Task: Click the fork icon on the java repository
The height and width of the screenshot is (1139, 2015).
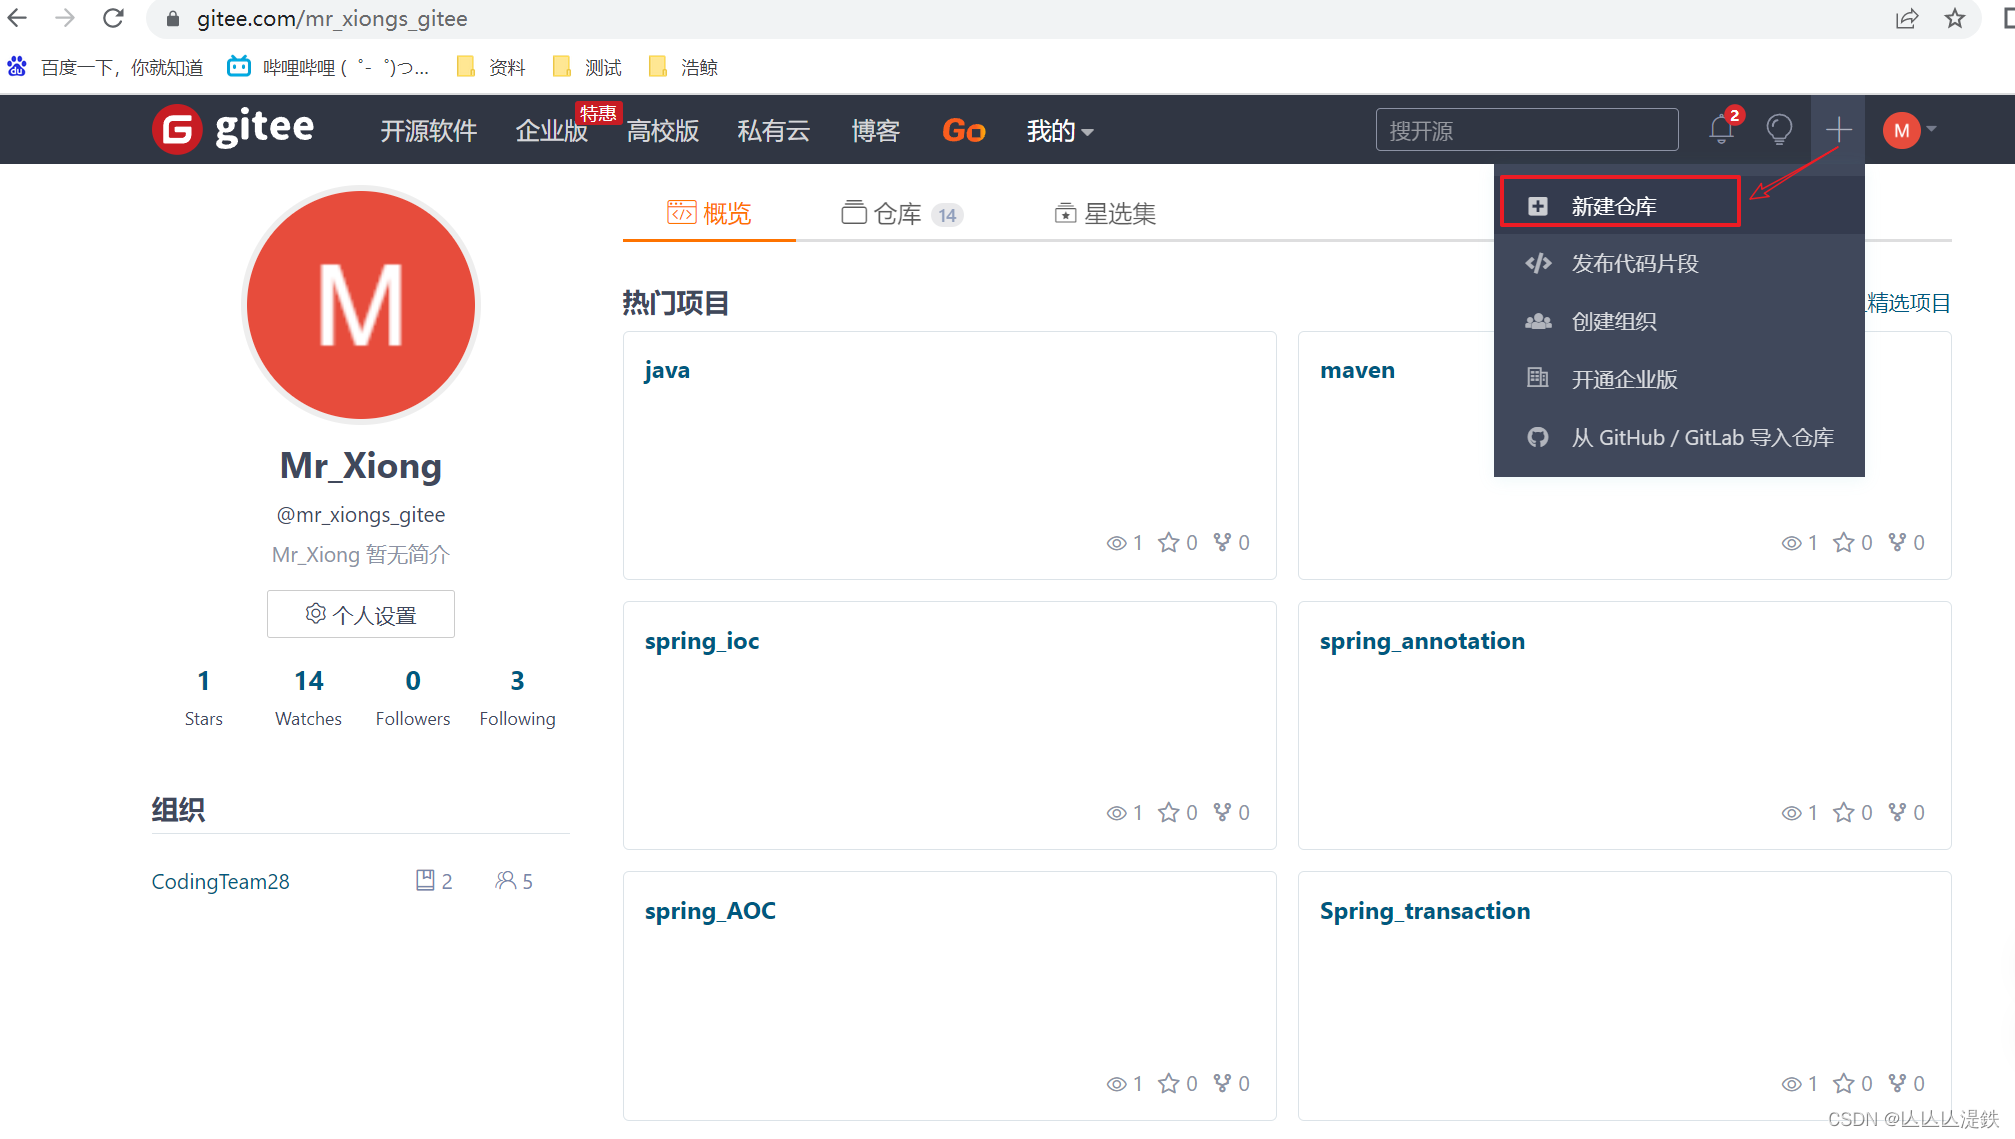Action: click(1223, 542)
